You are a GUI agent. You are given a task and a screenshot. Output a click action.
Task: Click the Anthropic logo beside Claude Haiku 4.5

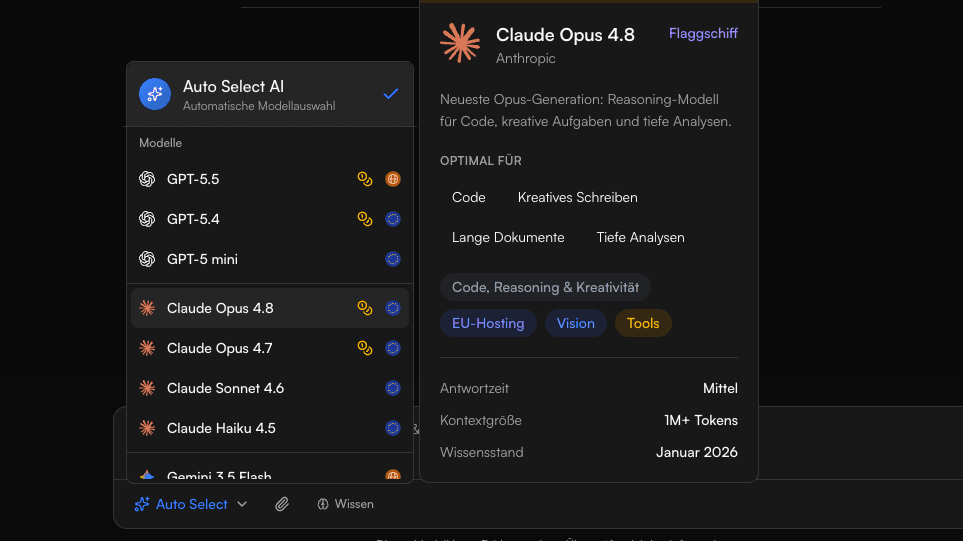pos(147,427)
